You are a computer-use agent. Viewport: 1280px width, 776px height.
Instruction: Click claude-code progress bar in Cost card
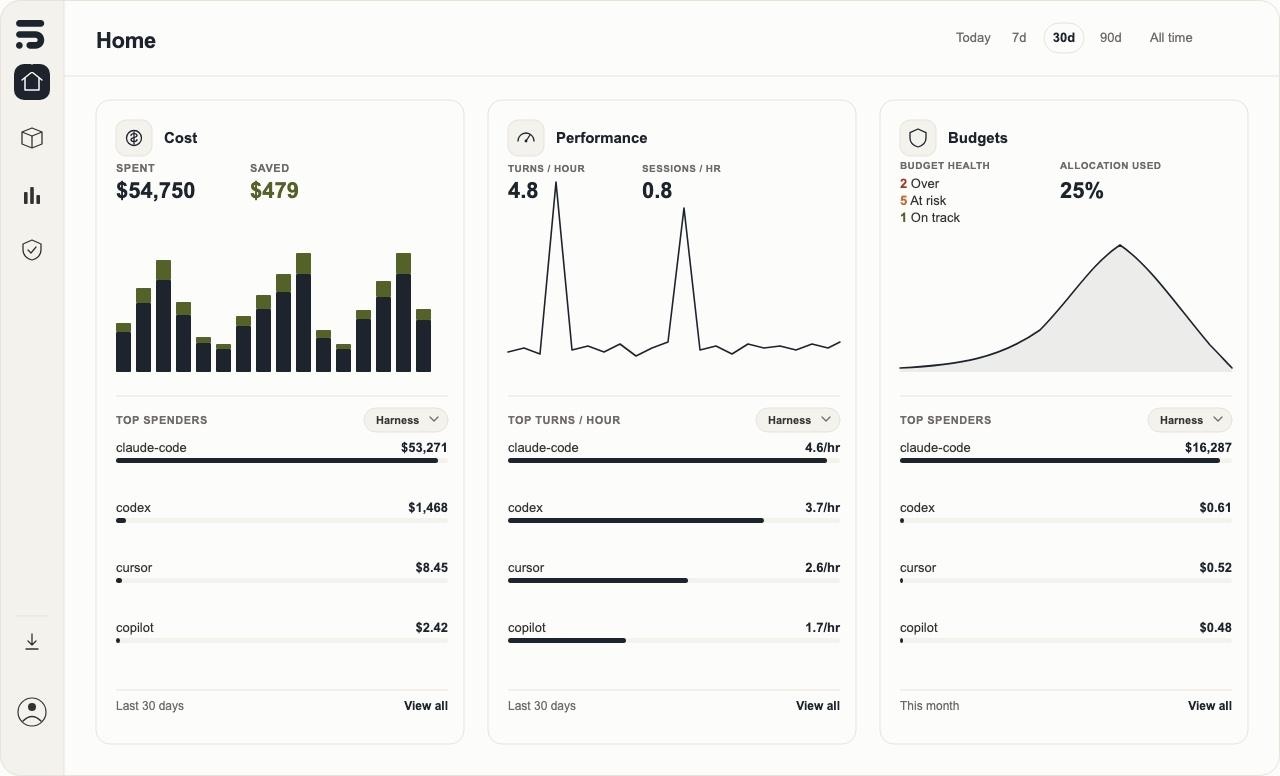pos(282,461)
